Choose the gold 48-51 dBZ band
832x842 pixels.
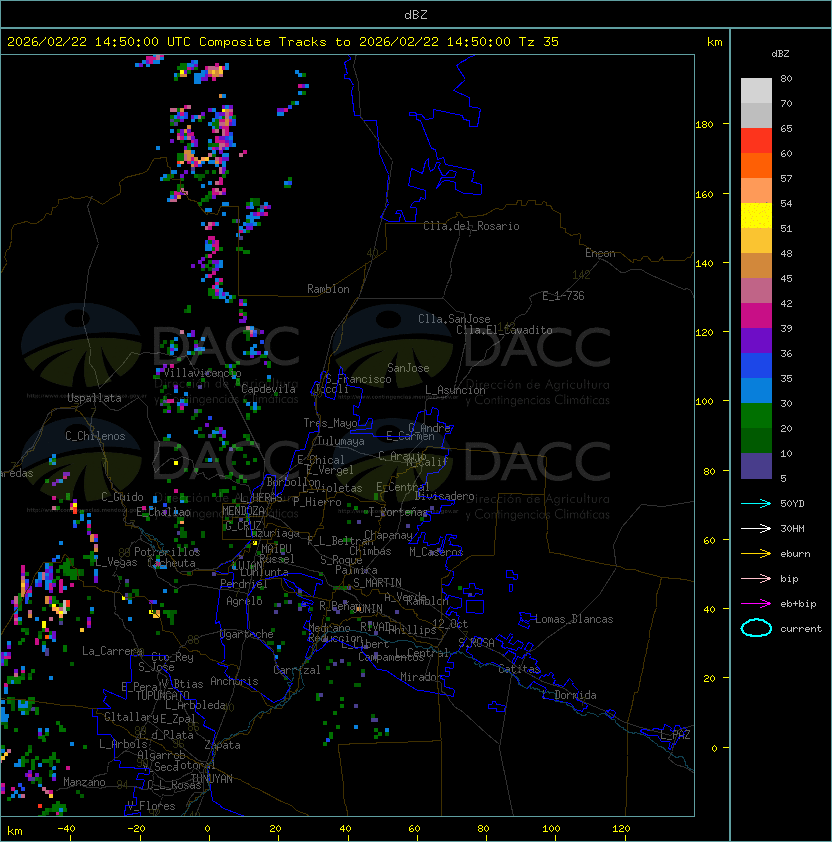click(x=756, y=241)
